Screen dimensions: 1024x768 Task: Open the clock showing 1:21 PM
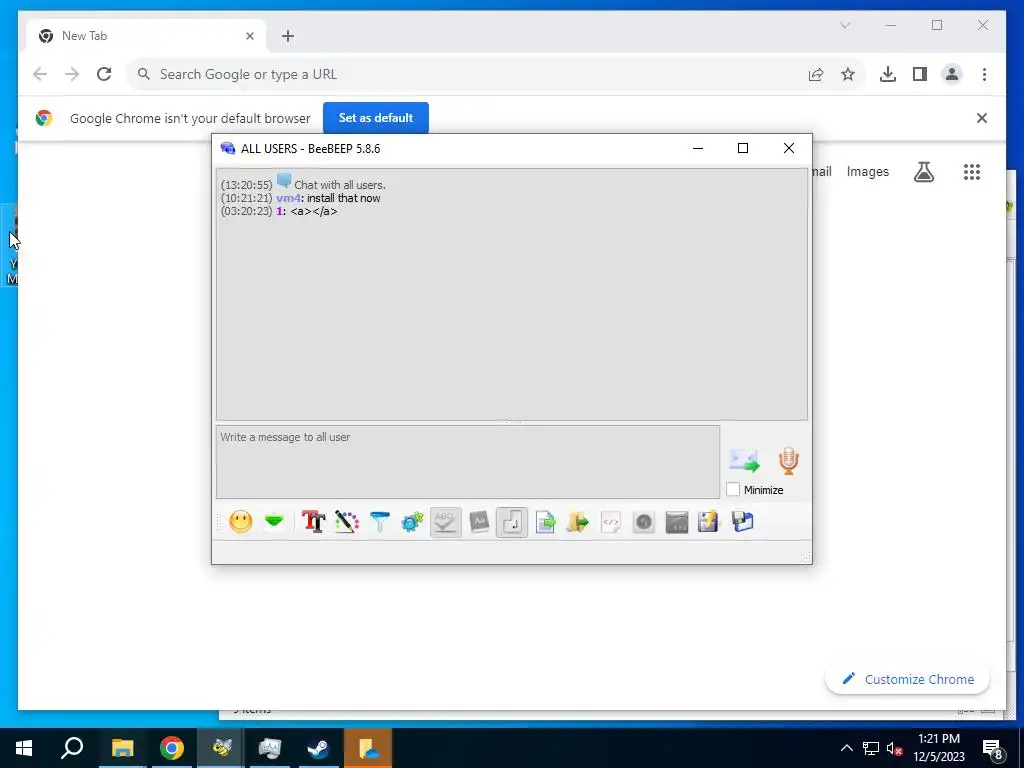coord(939,748)
